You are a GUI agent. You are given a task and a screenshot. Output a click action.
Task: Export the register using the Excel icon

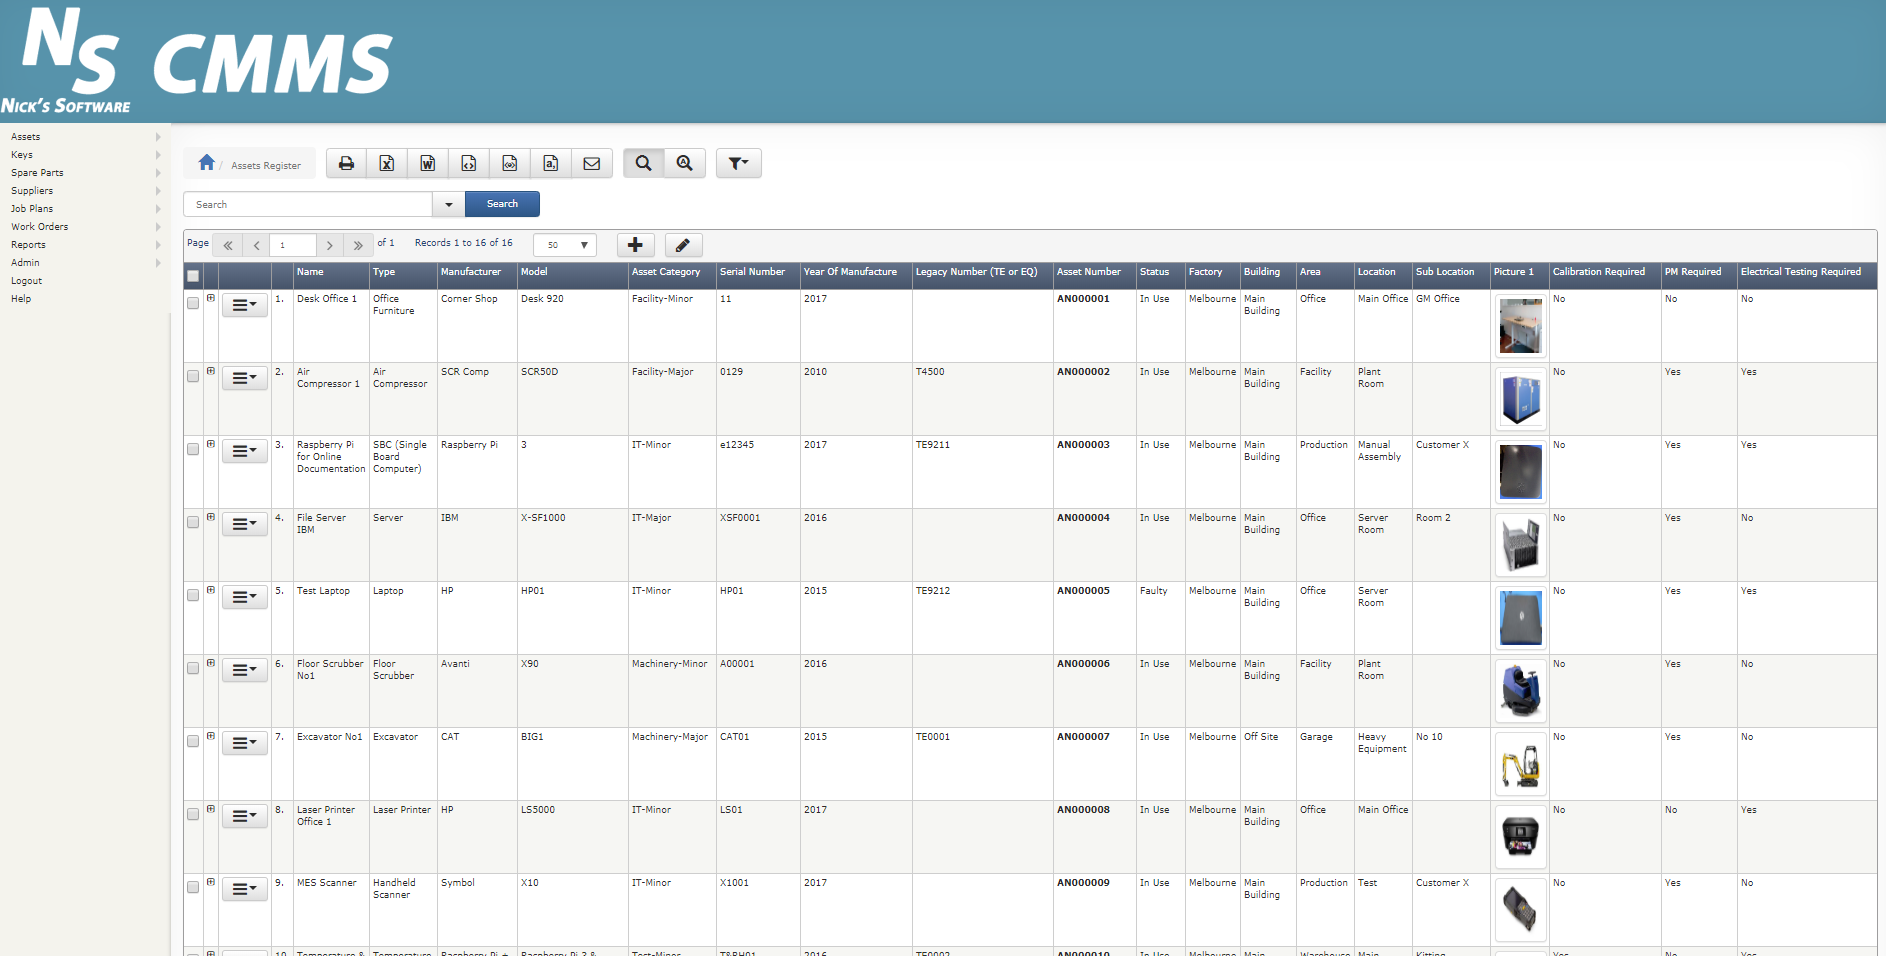tap(387, 163)
